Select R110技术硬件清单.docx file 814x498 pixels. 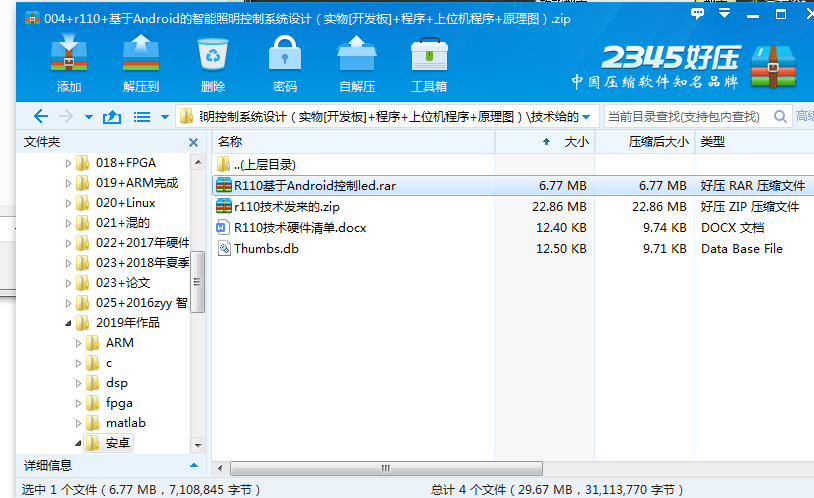pyautogui.click(x=513, y=227)
